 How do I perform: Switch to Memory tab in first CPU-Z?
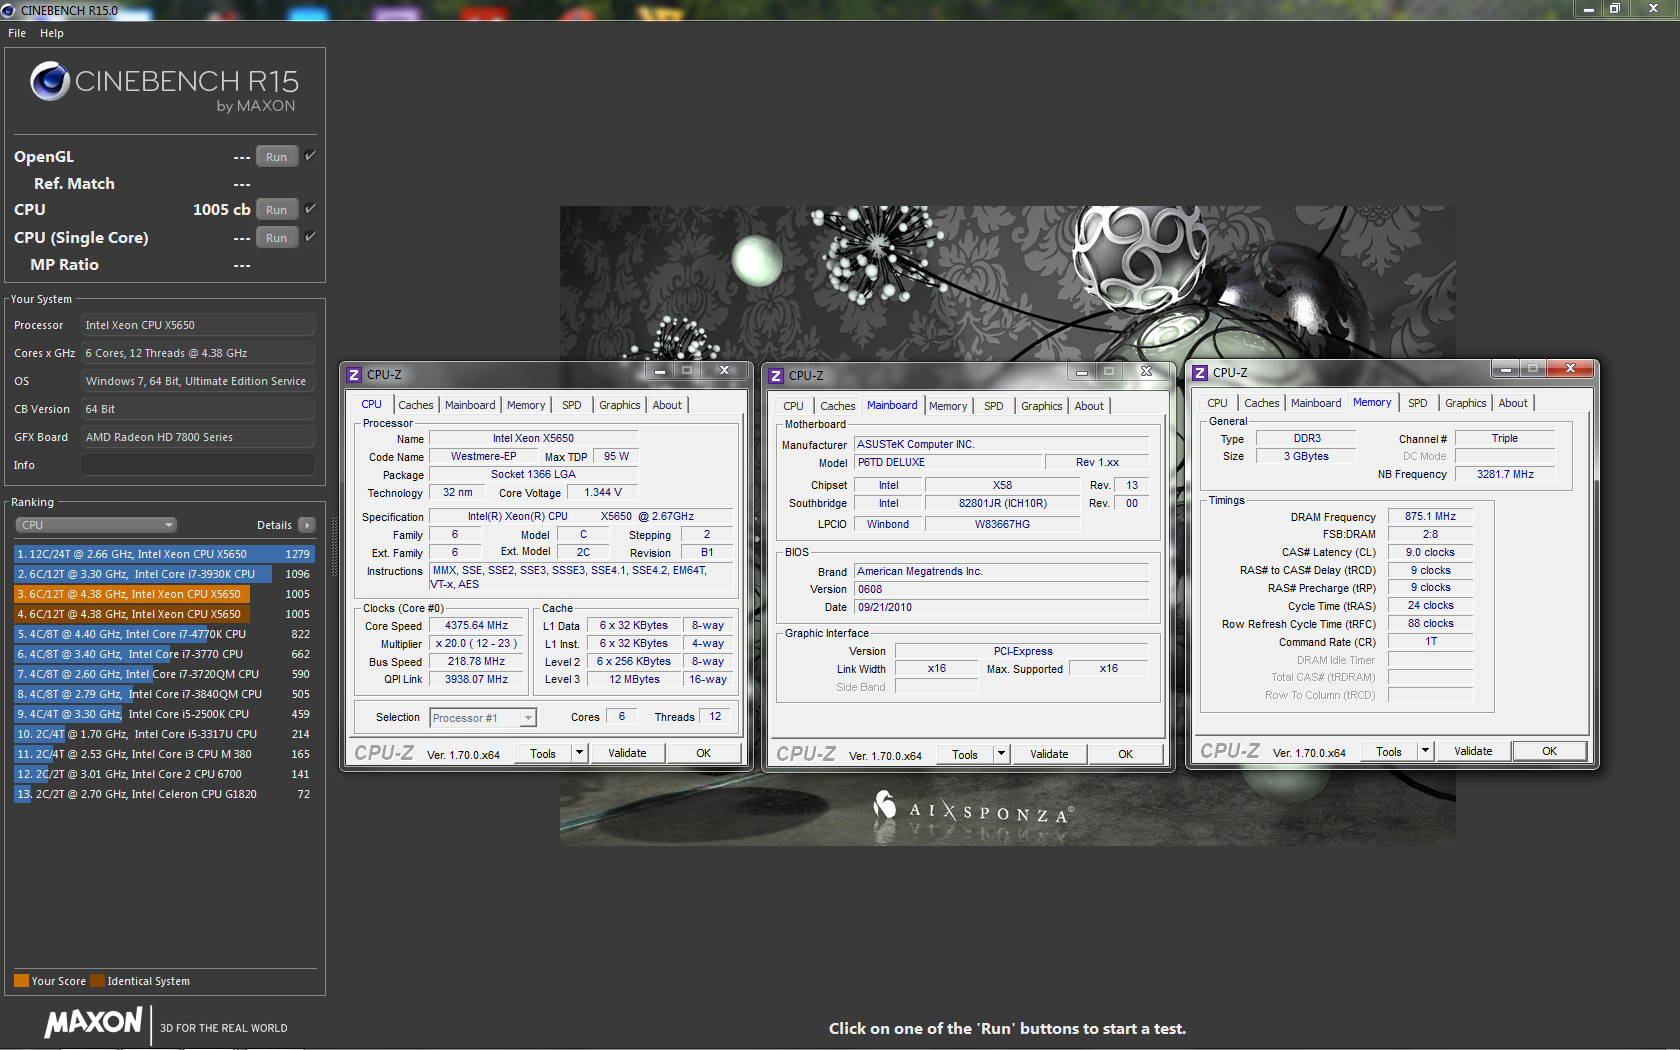coord(526,405)
